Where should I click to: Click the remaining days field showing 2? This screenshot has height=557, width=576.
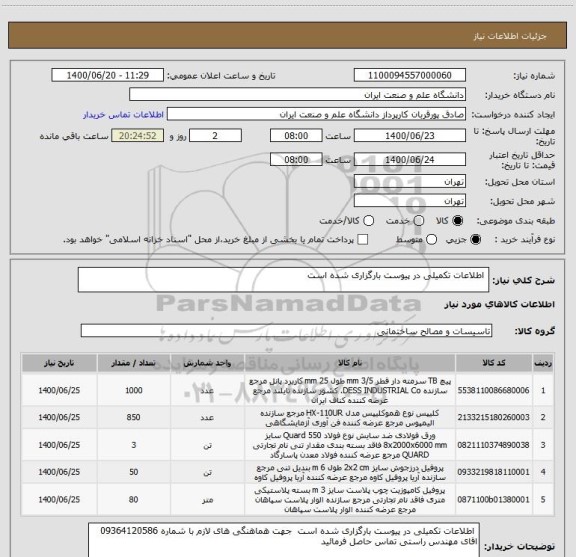click(215, 136)
